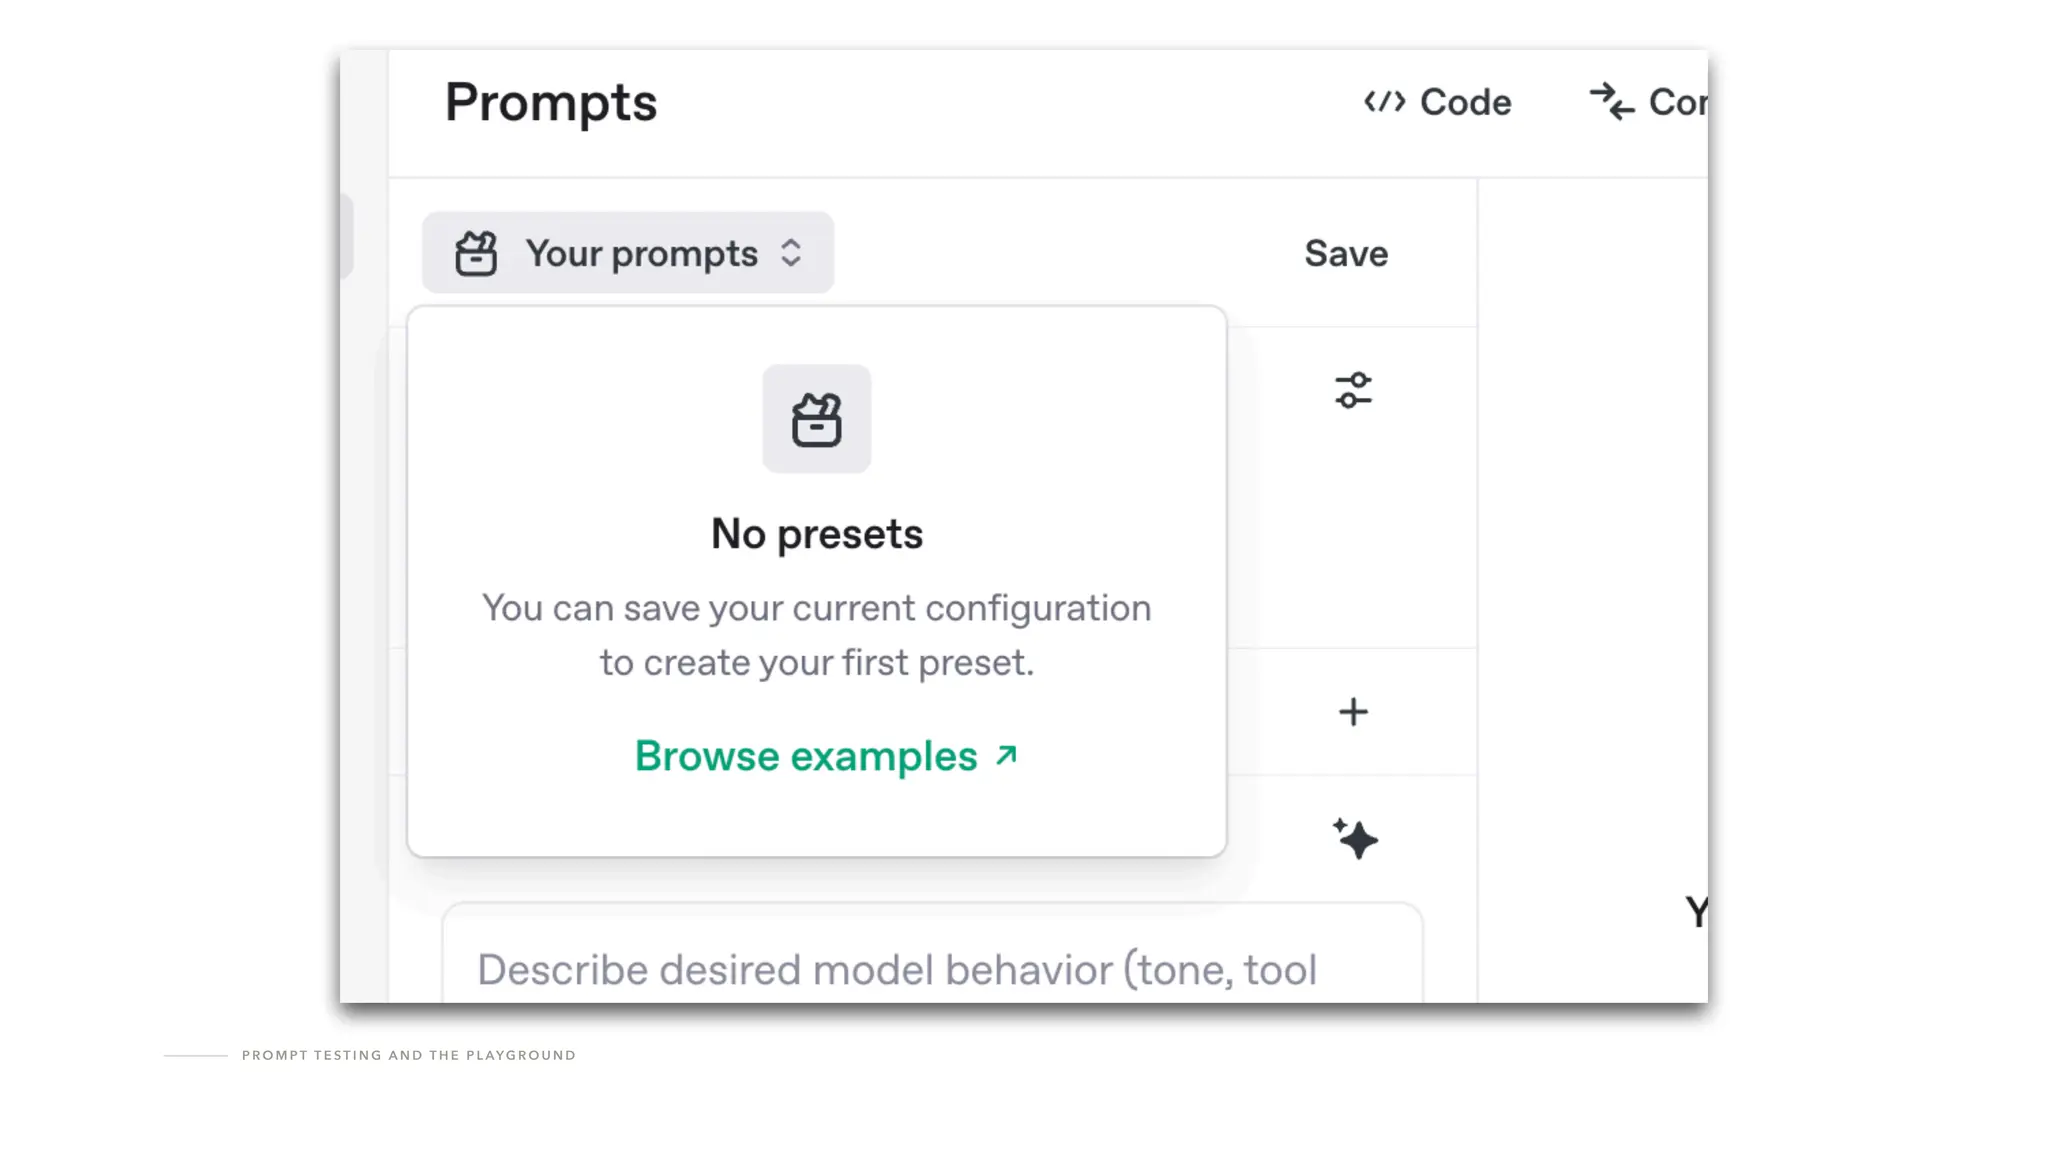Screen dimensions: 2048x1152
Task: Click the sidebar handle on left edge
Action: [x=346, y=236]
